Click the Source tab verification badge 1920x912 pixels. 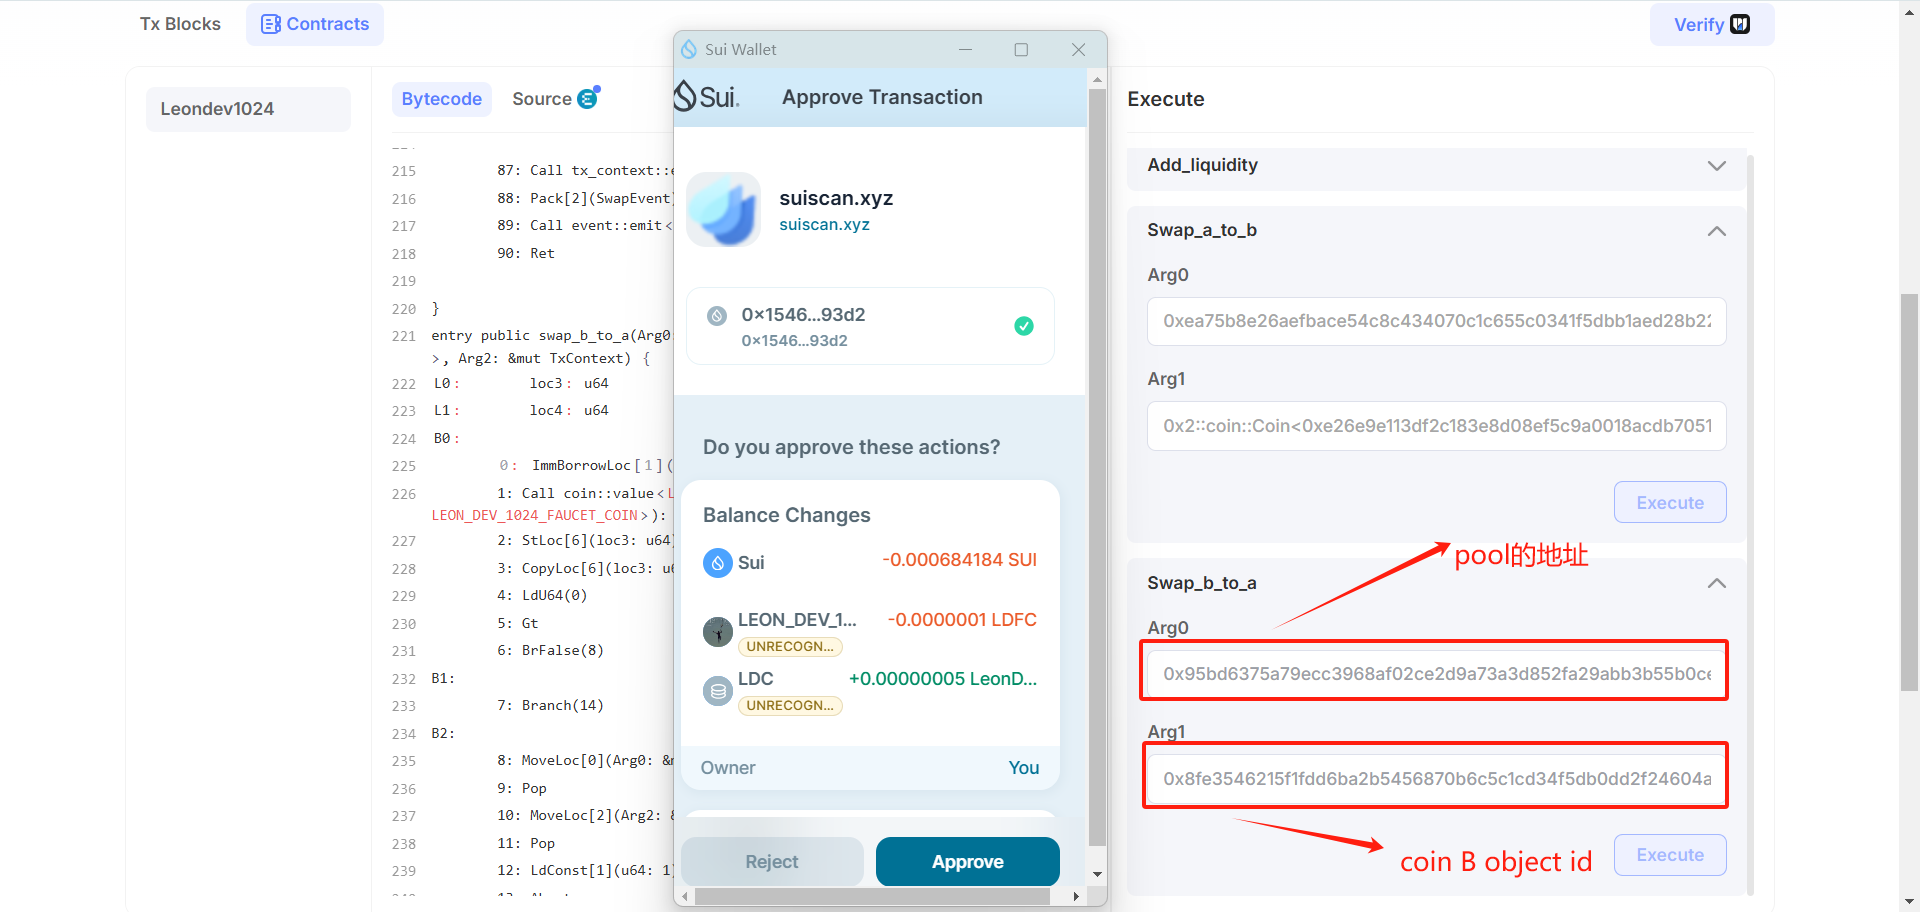[x=588, y=97]
